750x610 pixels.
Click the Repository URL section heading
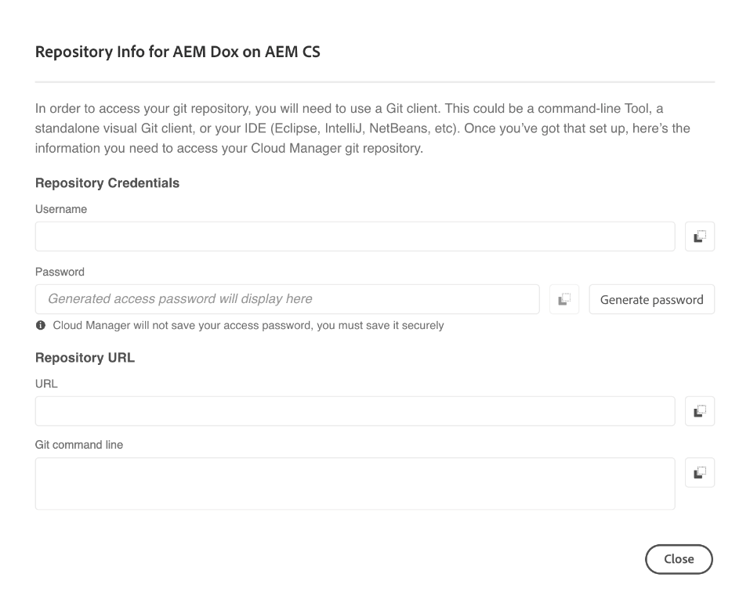tap(85, 357)
